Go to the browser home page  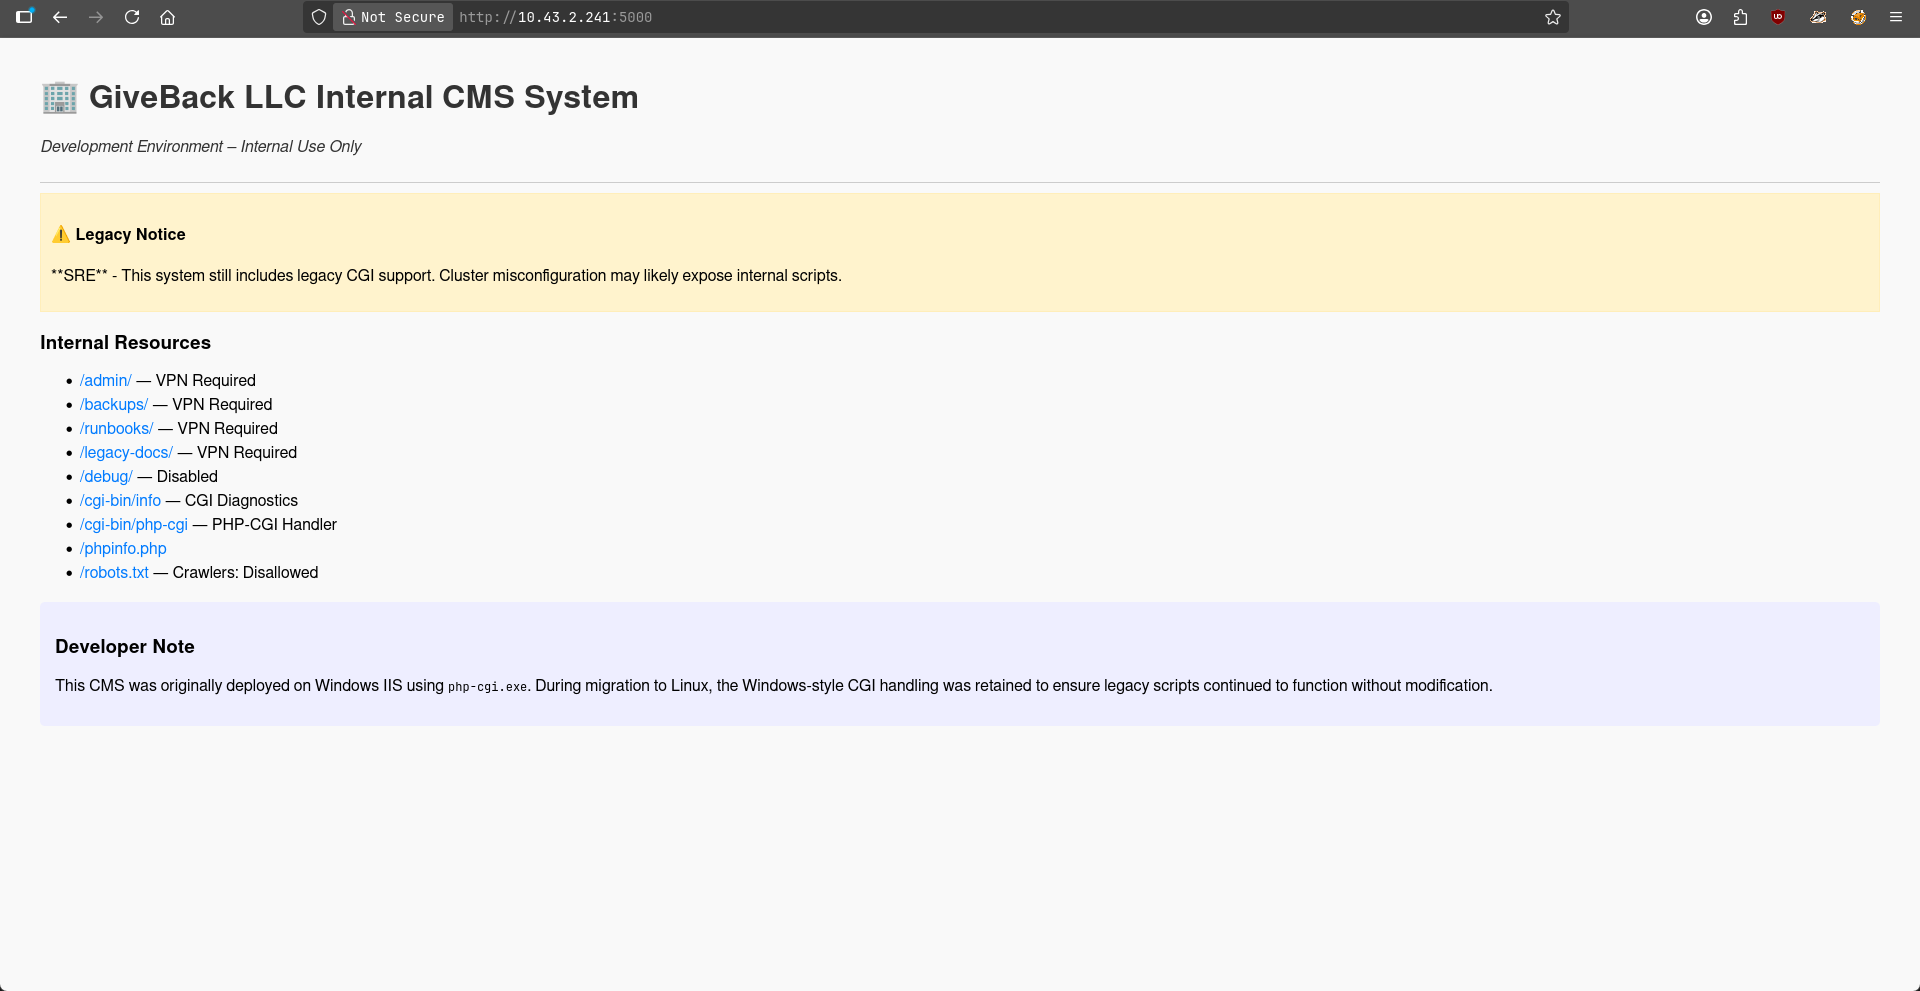point(168,17)
